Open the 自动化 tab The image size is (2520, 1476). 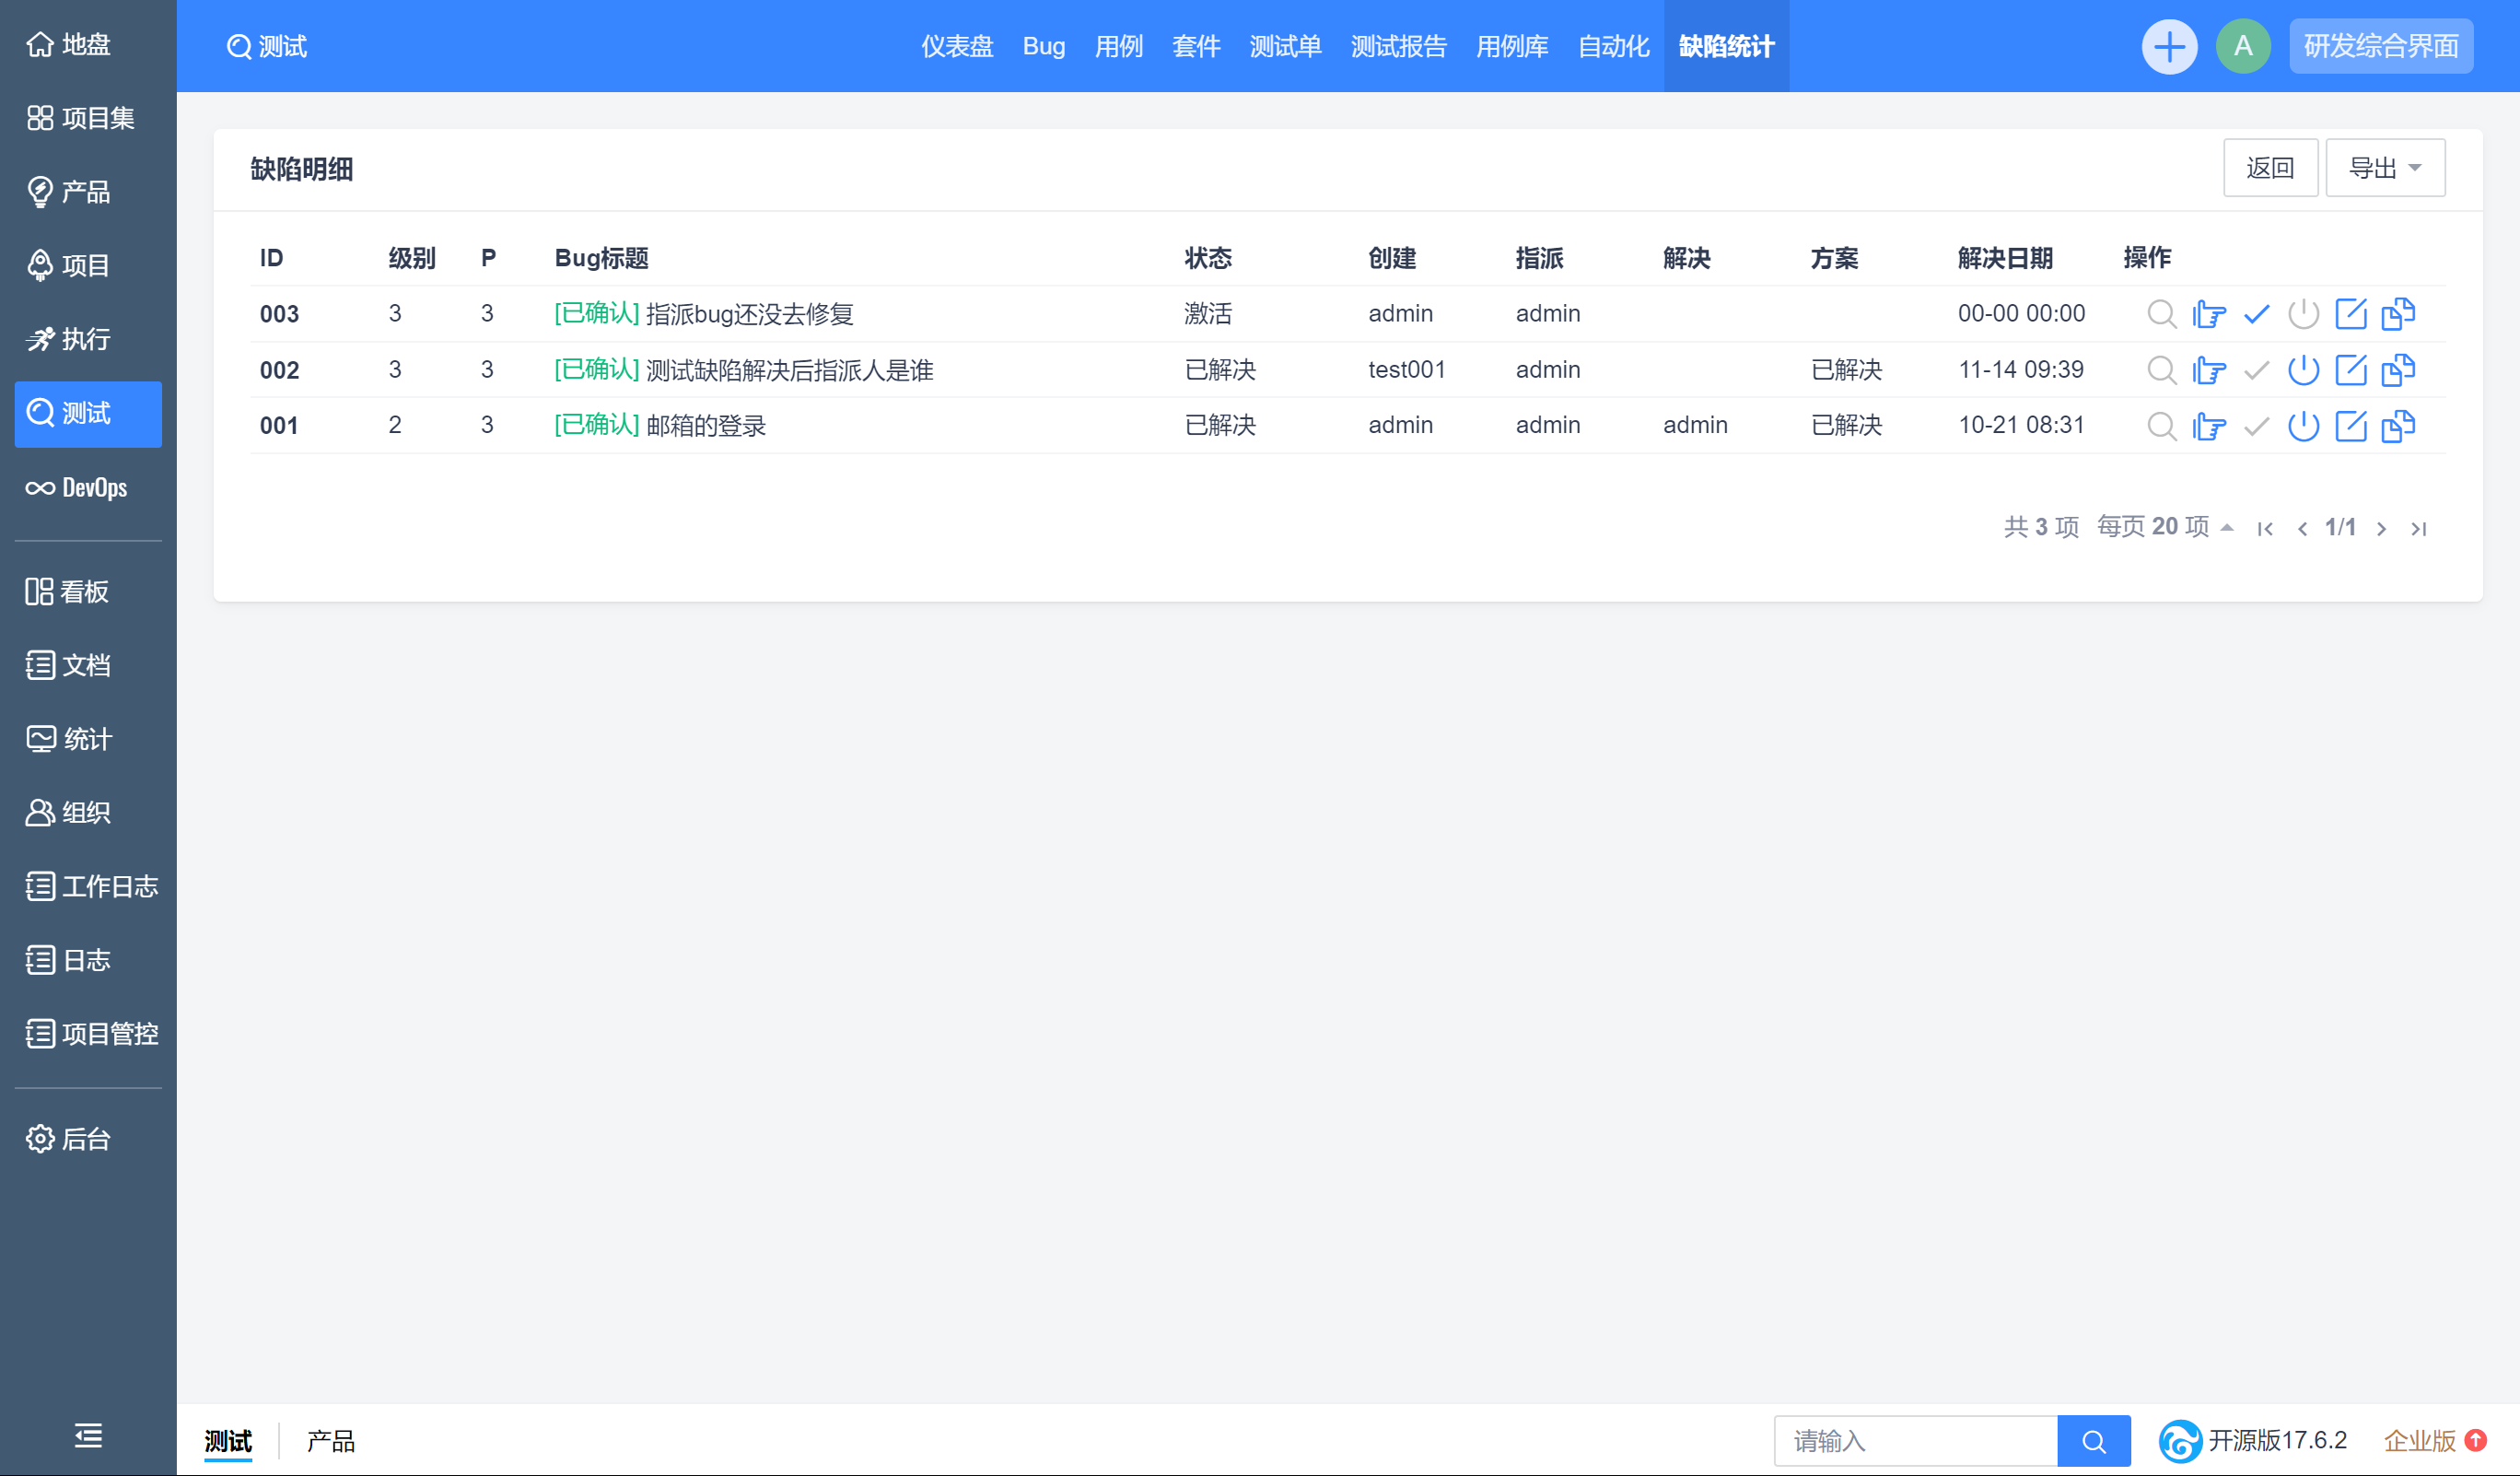(1613, 46)
